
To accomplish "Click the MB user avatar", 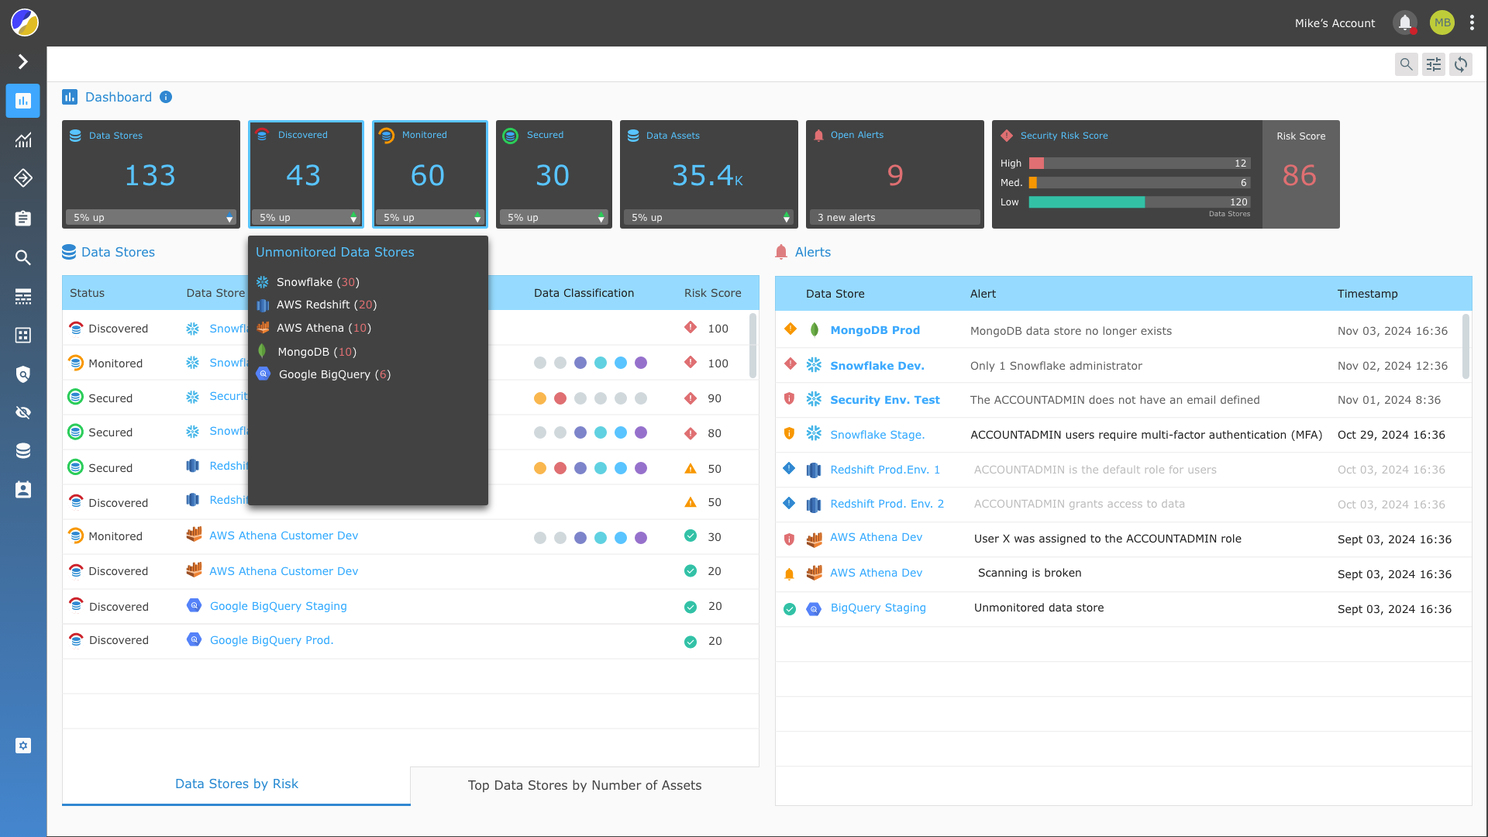I will (1441, 22).
